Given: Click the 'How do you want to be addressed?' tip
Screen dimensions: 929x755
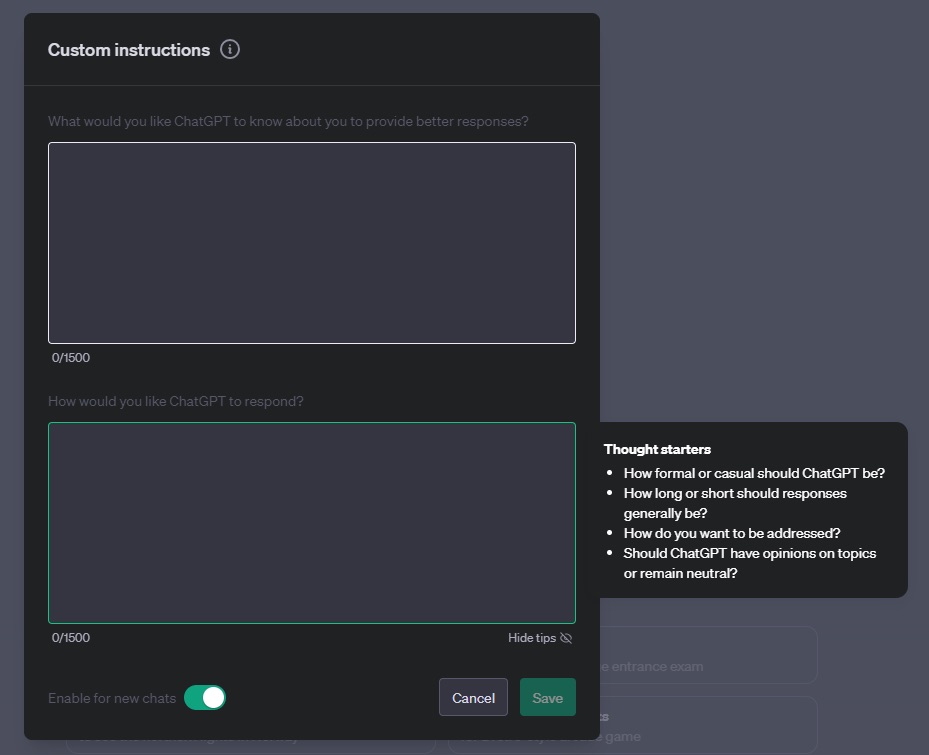Looking at the screenshot, I should tap(732, 533).
